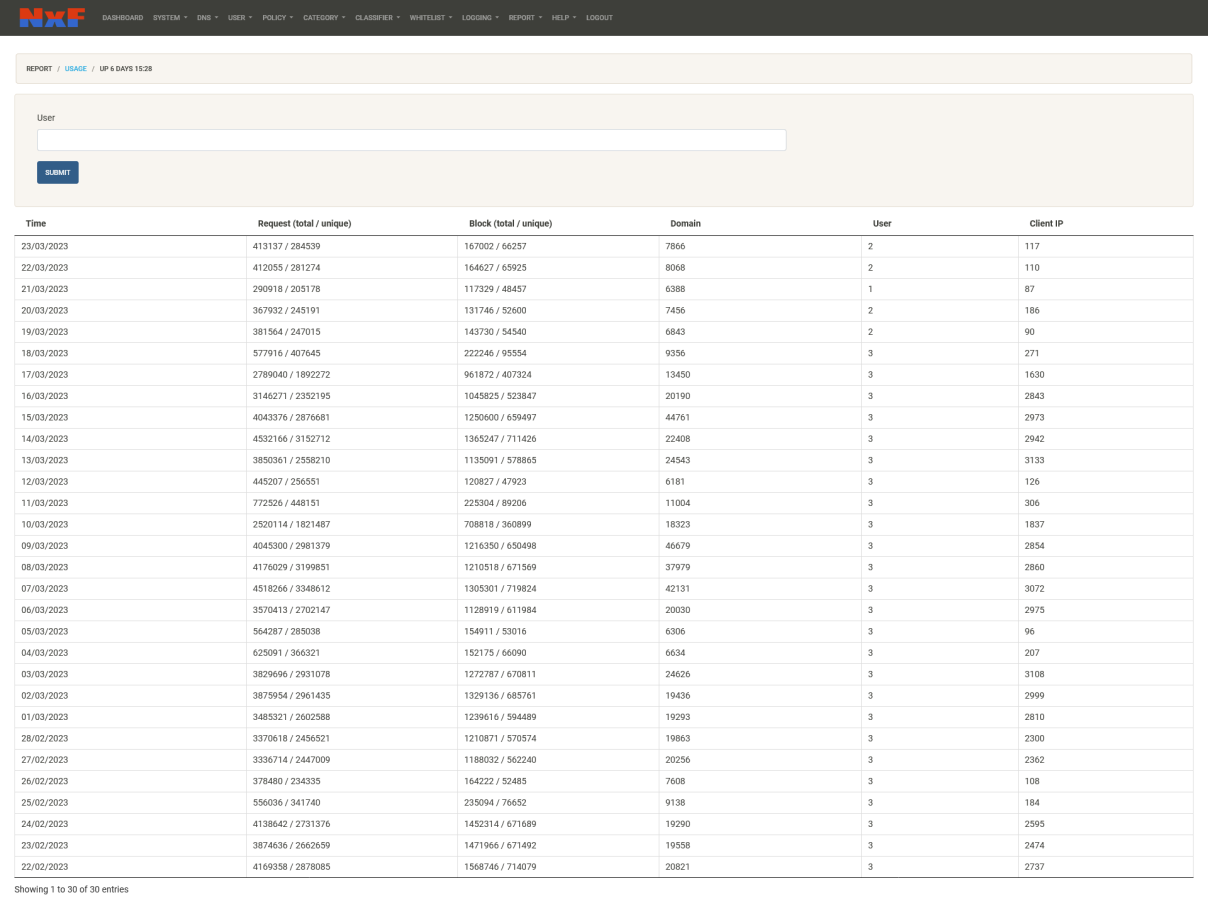This screenshot has width=1208, height=900.
Task: Expand the System dropdown menu
Action: click(170, 18)
